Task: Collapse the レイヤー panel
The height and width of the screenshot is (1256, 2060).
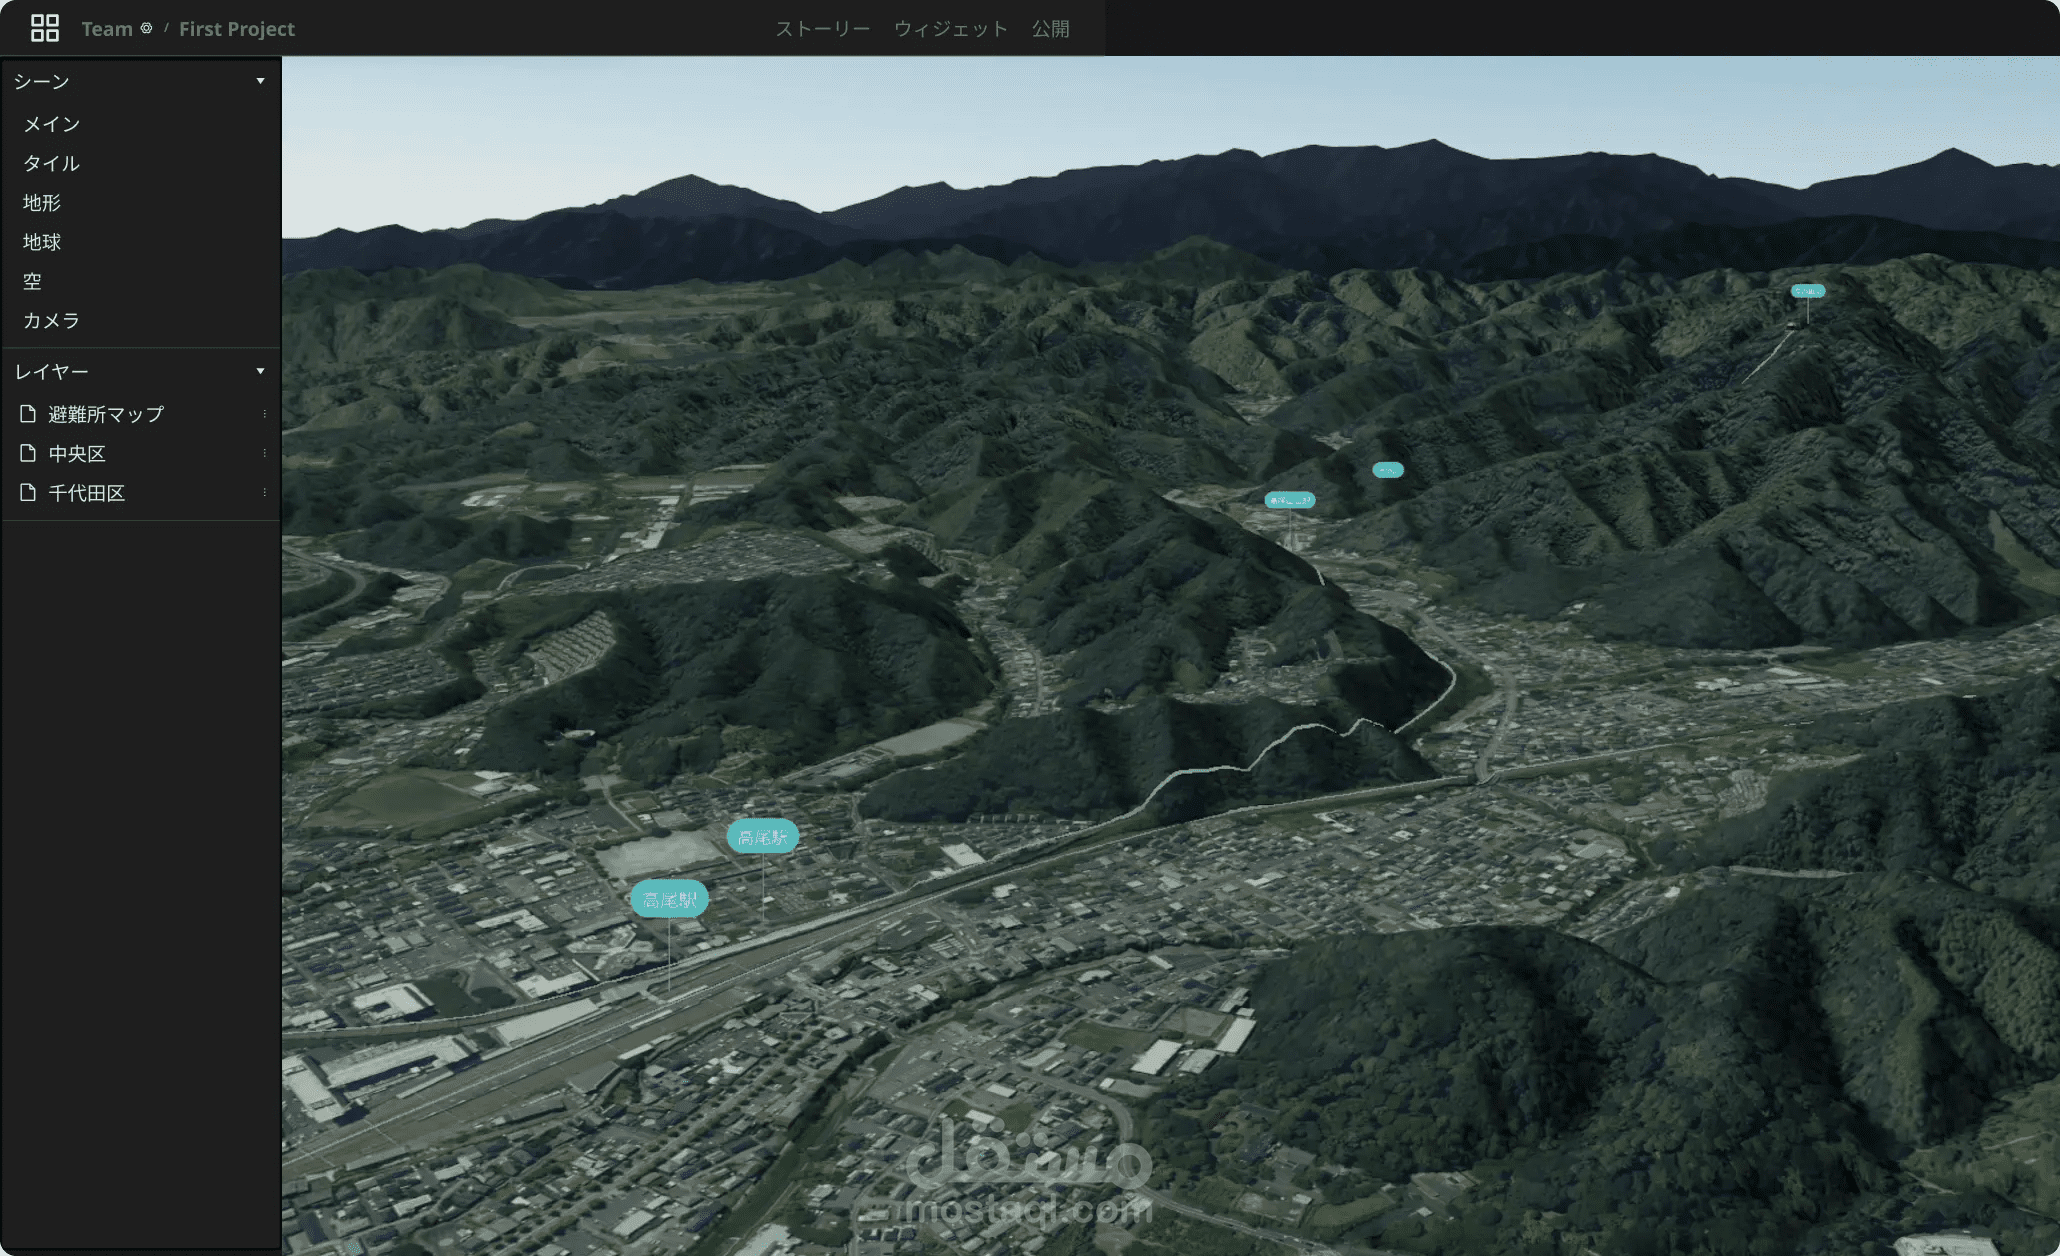Action: click(260, 370)
